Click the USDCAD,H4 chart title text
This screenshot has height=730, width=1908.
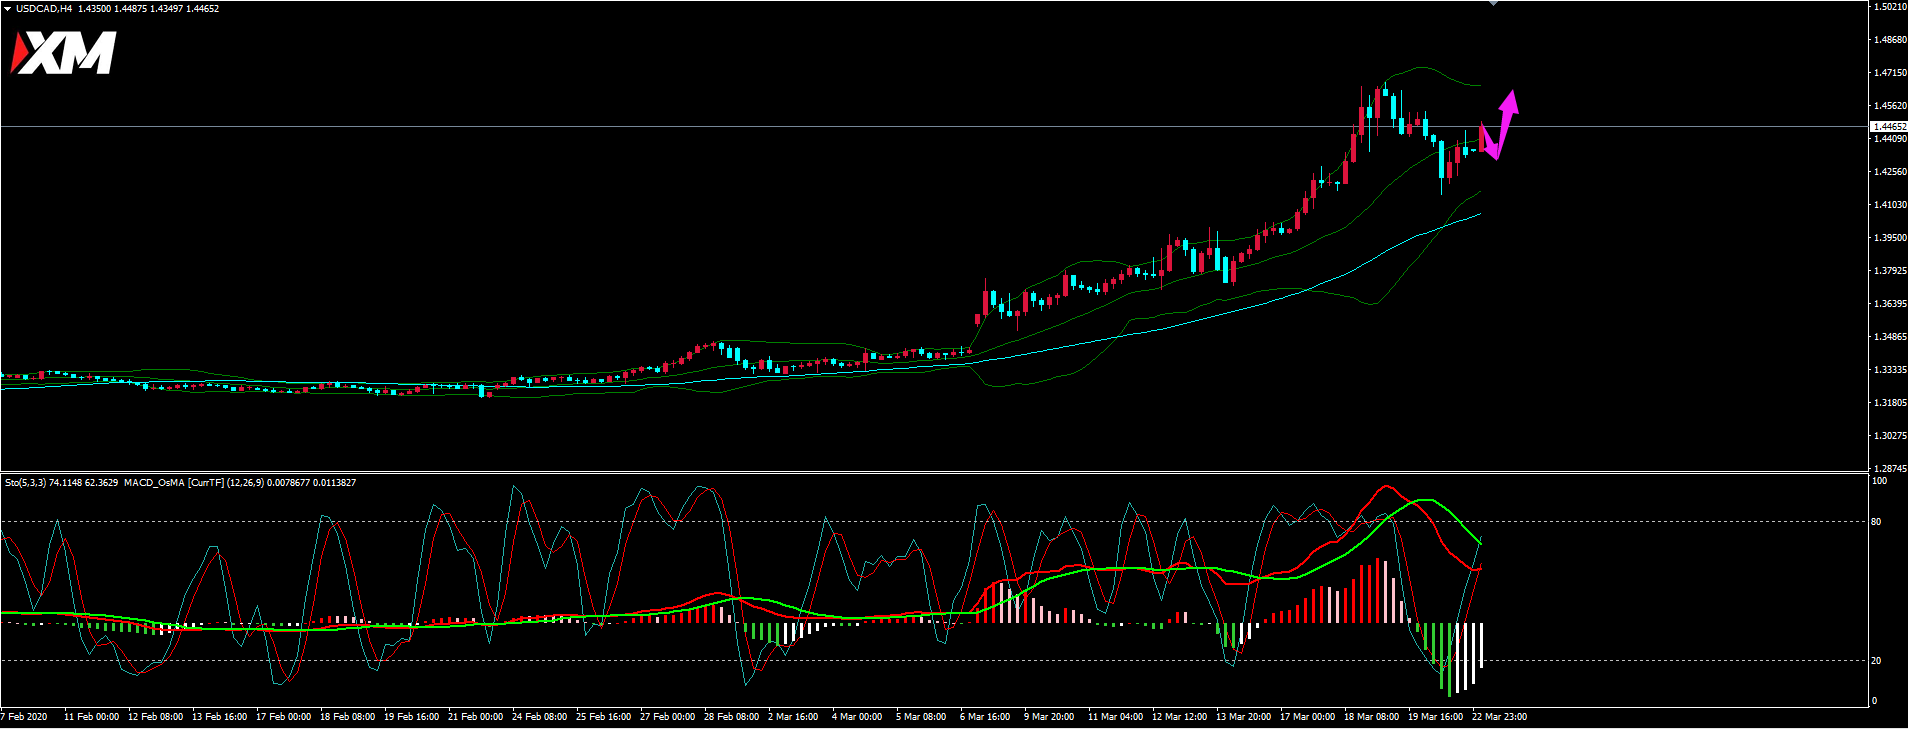(x=44, y=9)
